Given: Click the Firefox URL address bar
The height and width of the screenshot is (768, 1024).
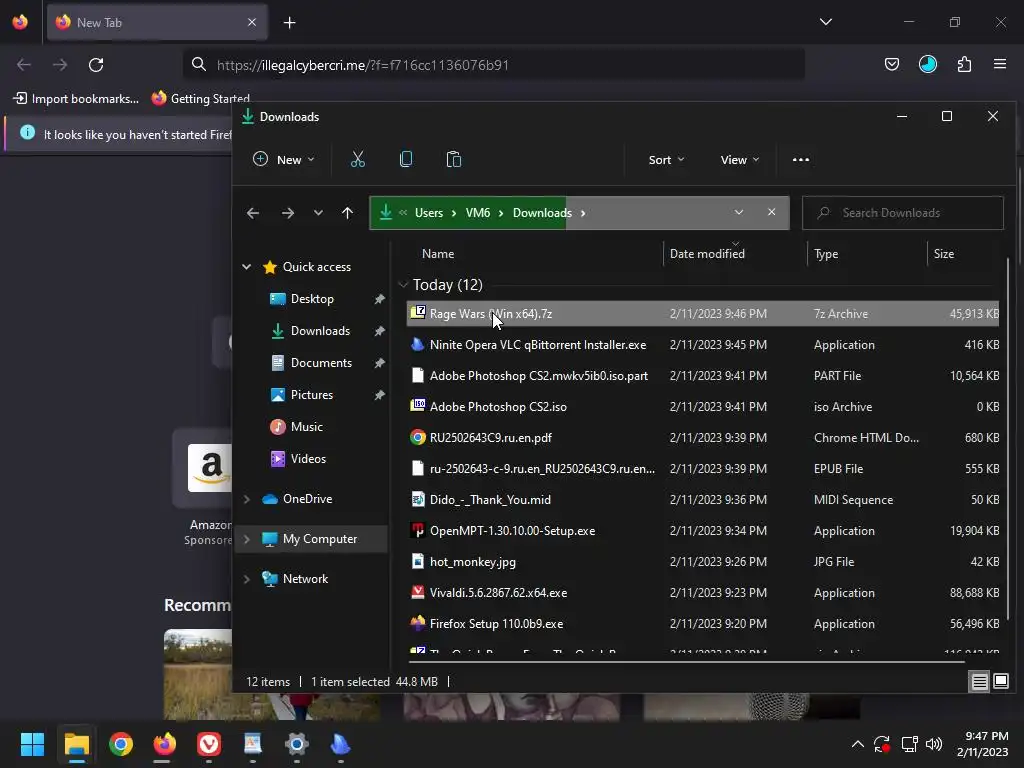Looking at the screenshot, I should point(494,65).
